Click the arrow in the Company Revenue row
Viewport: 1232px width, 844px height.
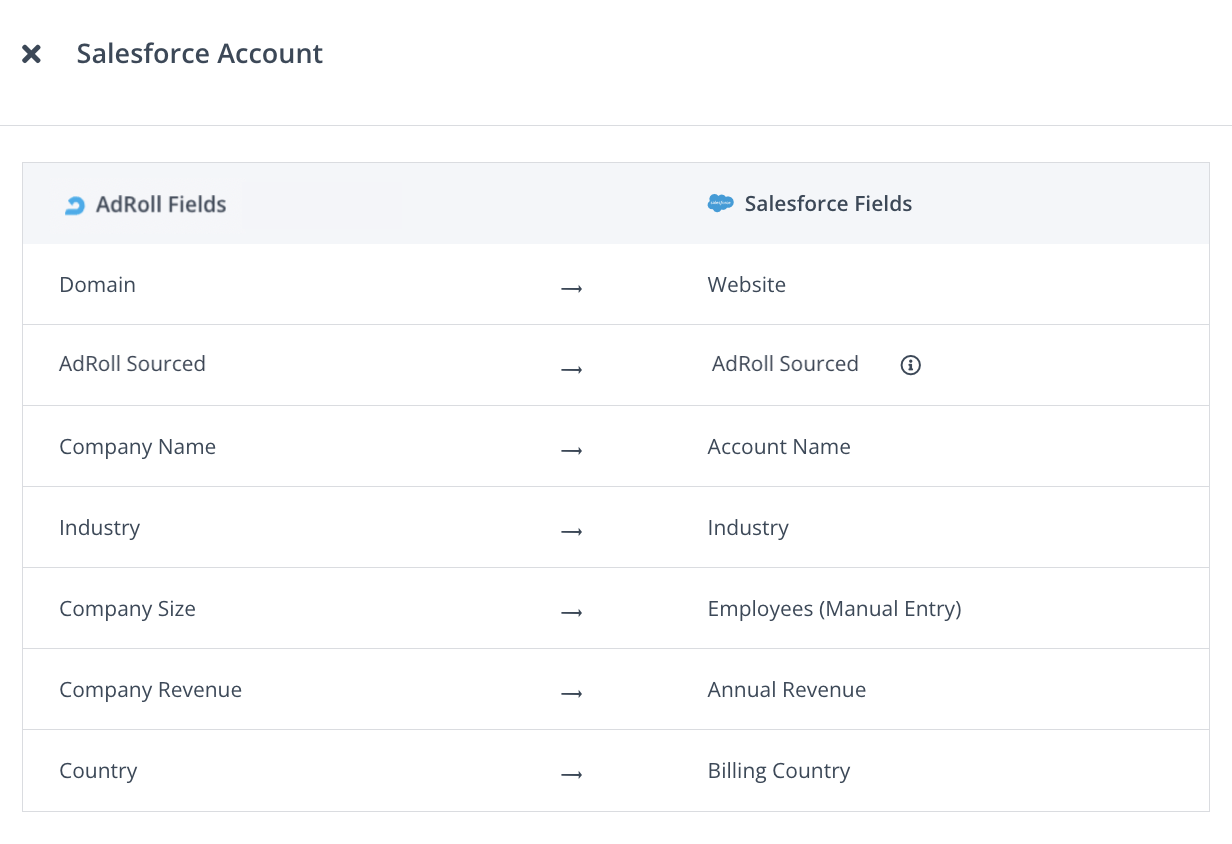[x=571, y=693]
